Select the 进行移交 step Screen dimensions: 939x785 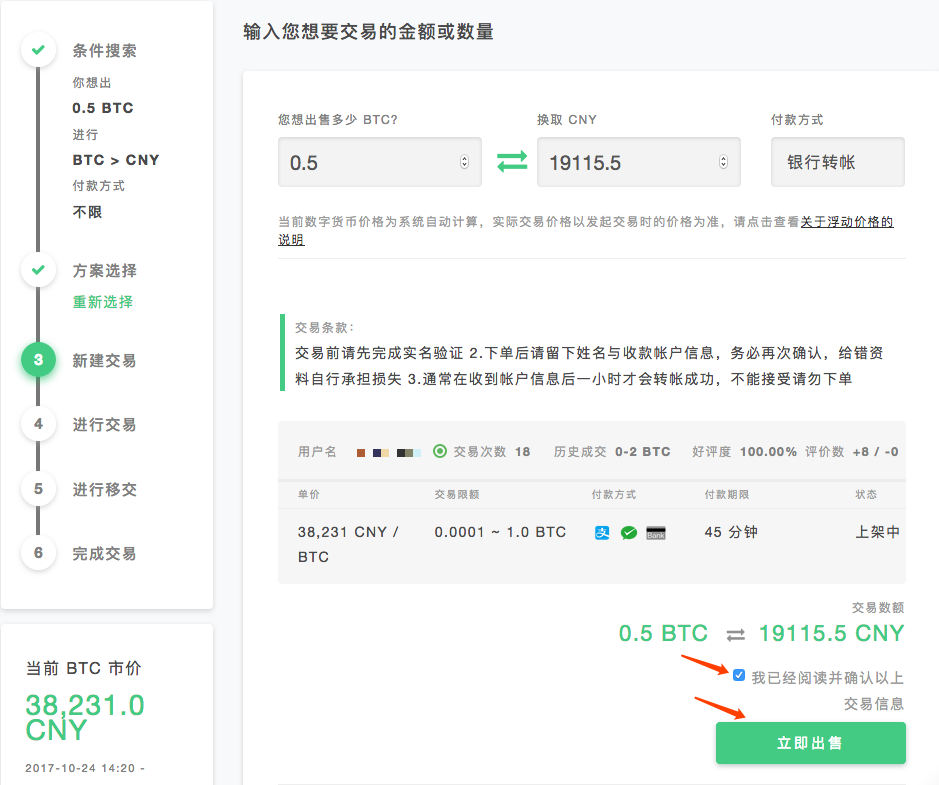click(x=104, y=489)
